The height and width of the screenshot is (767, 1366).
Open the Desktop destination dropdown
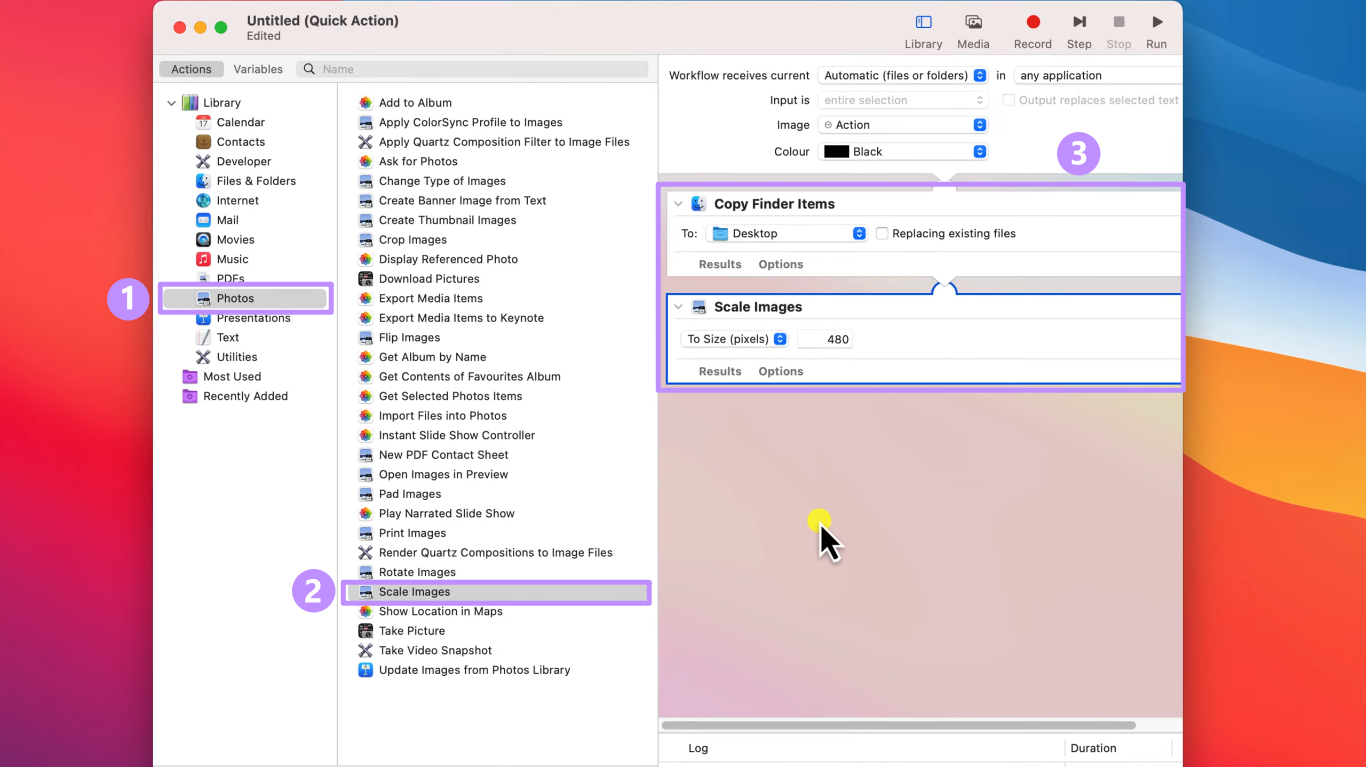click(x=787, y=233)
